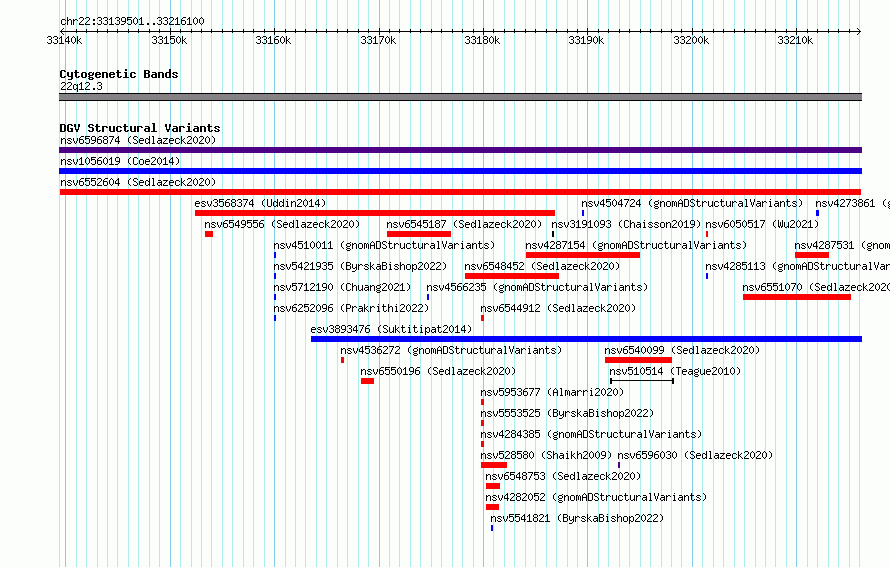Click the nsv4510011 gnomAD variant label
This screenshot has height=567, width=890.
click(x=384, y=245)
